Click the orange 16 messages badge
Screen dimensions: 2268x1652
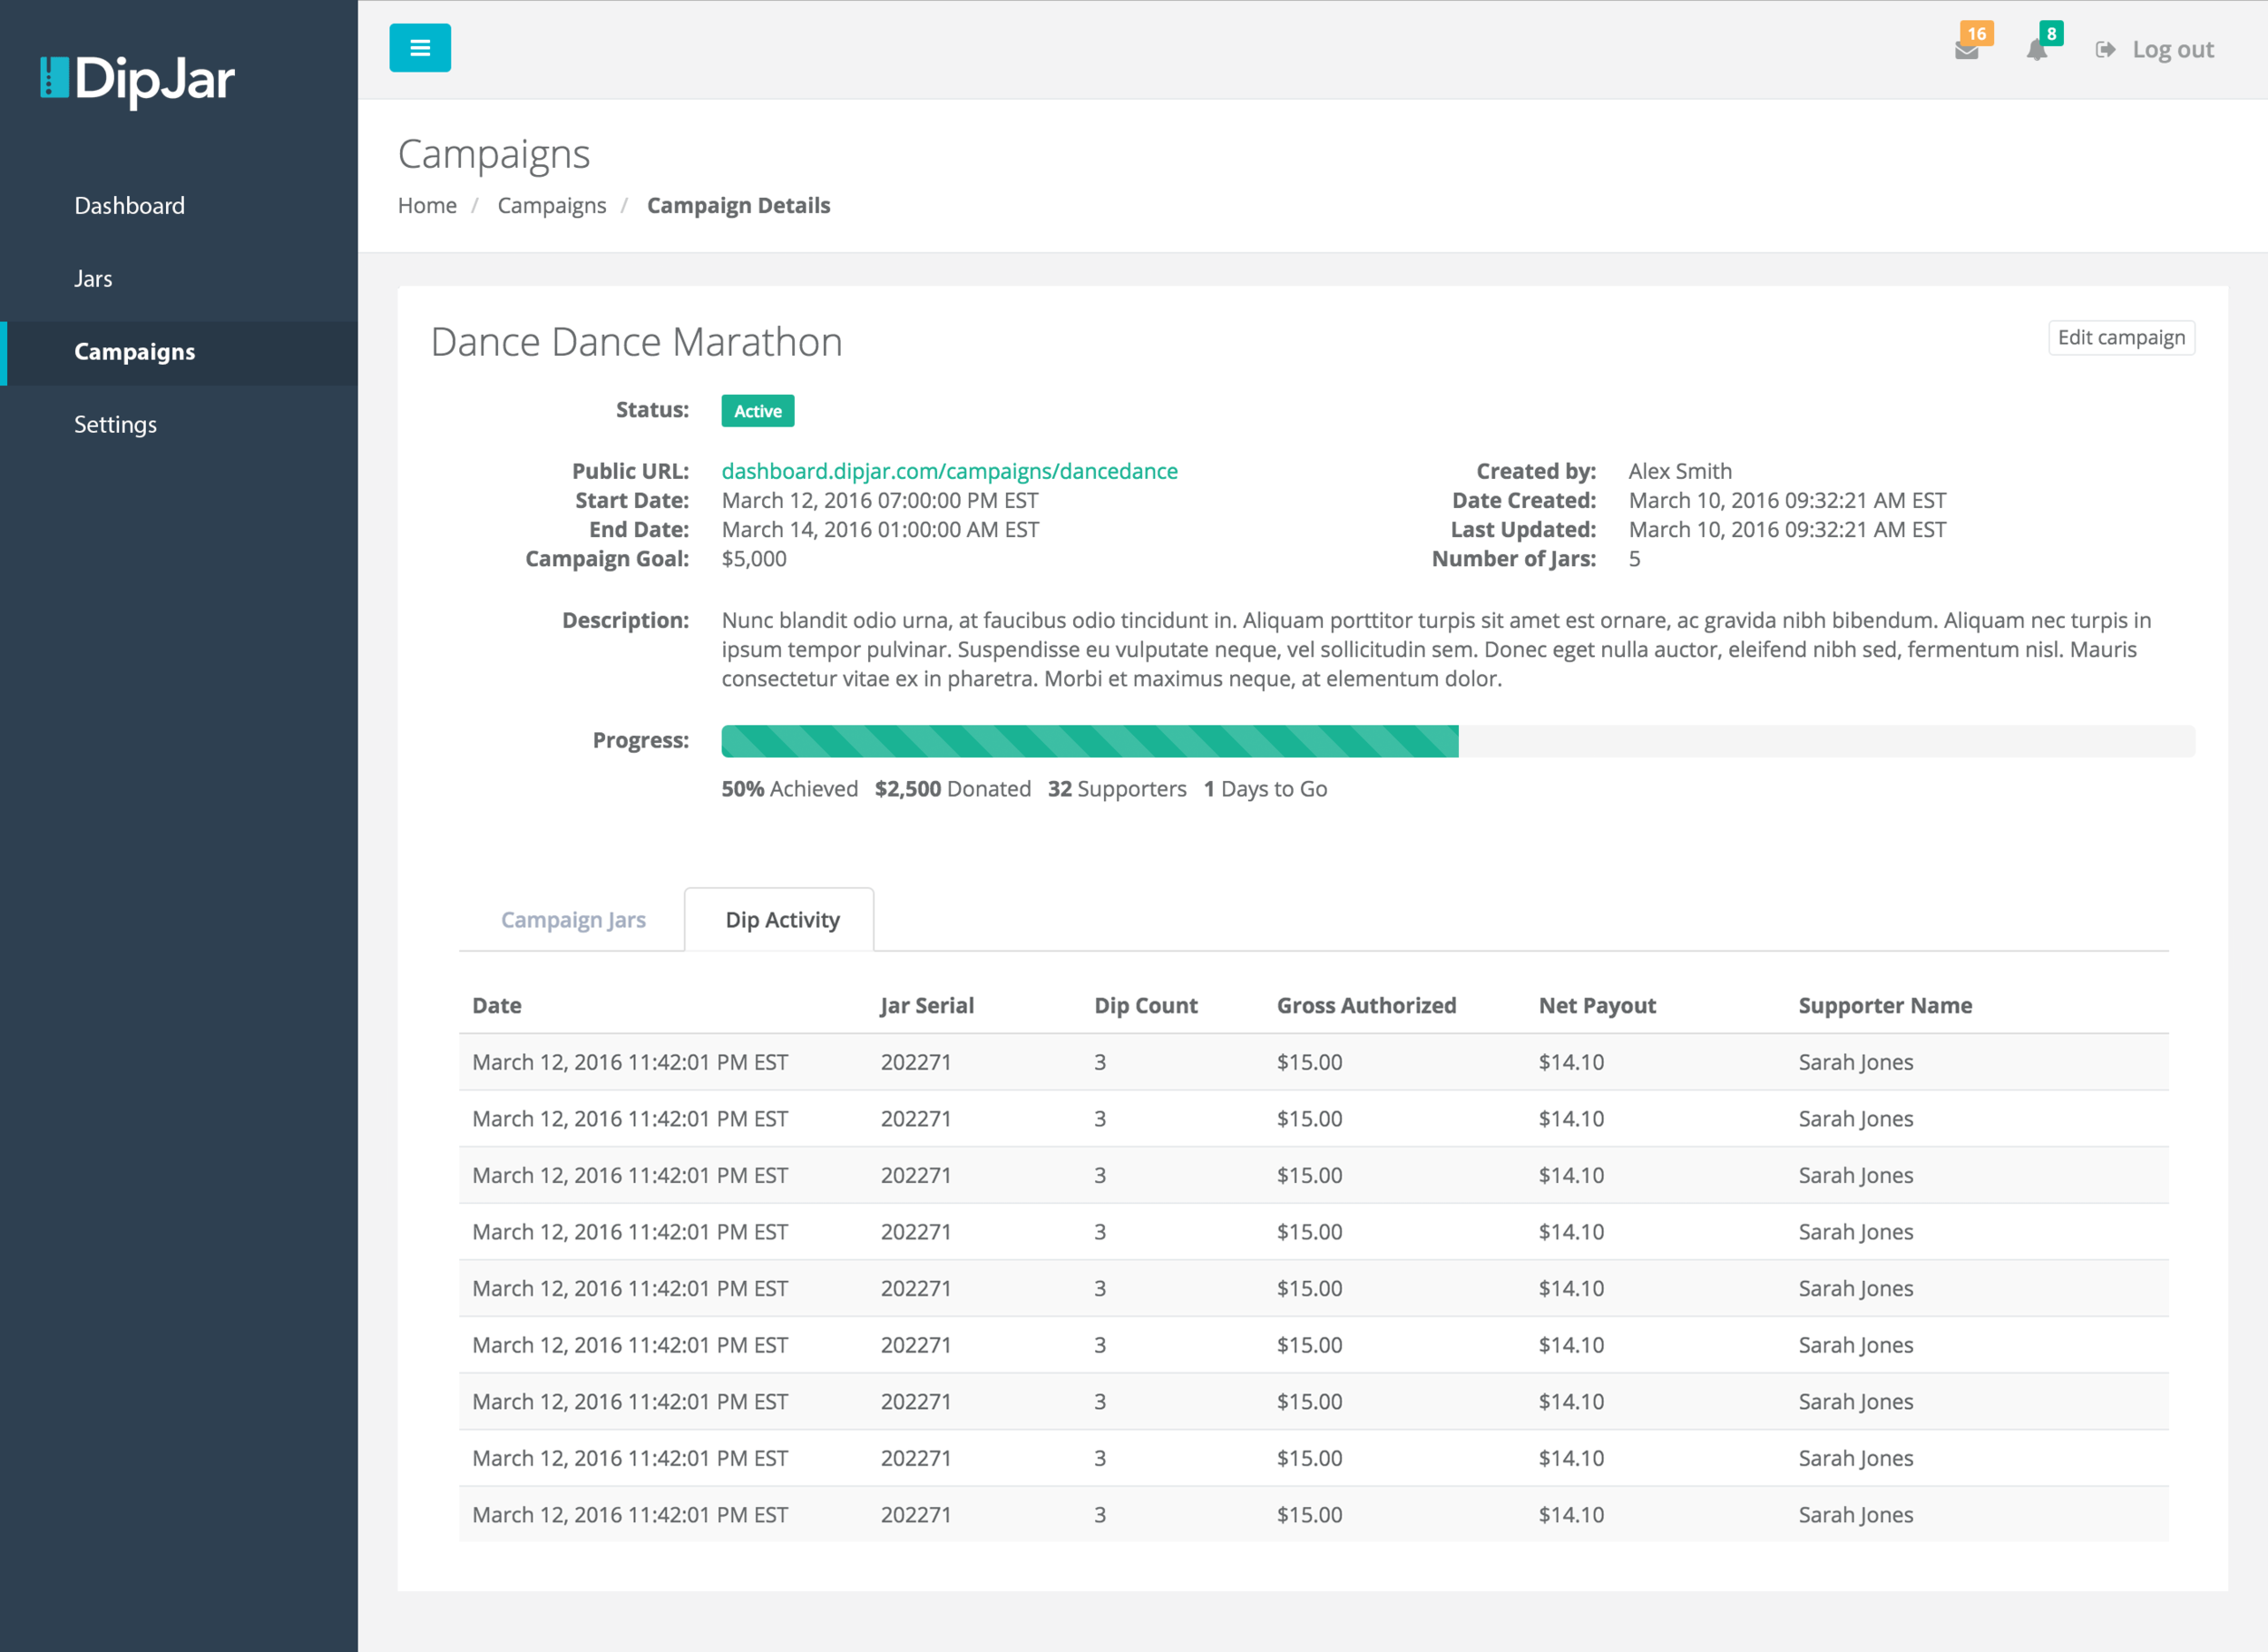coord(1977,33)
